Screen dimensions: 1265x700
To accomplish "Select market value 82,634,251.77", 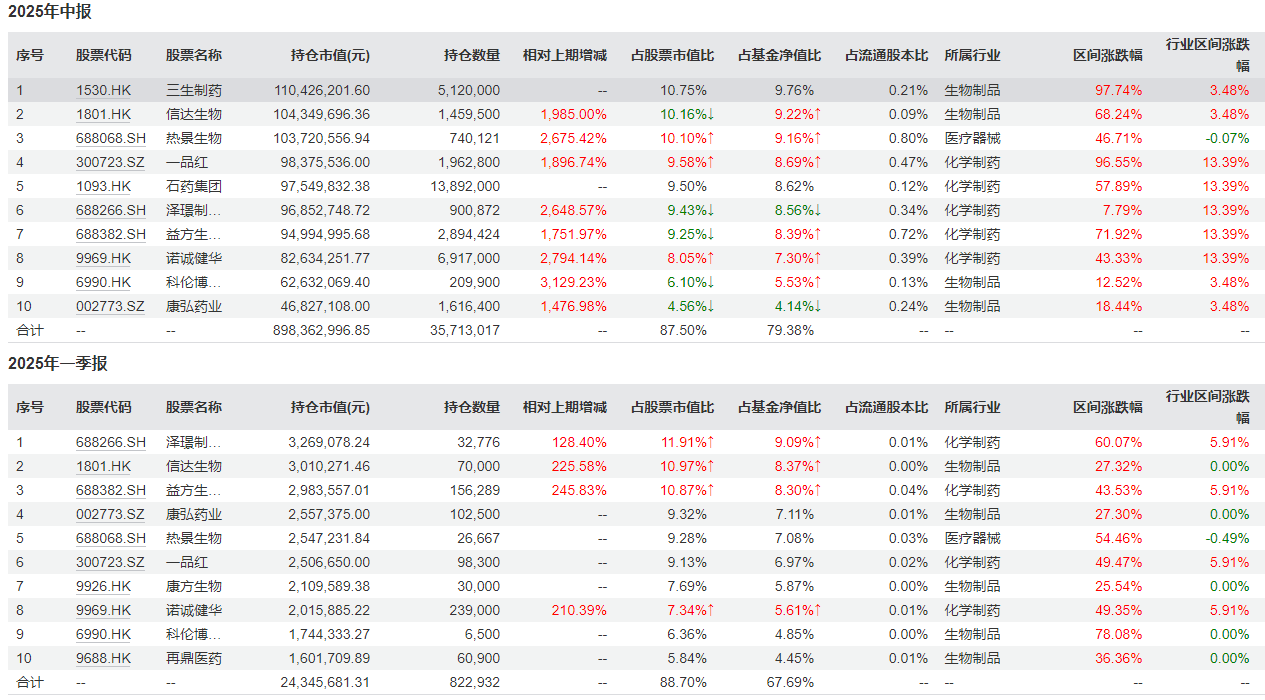I will (x=326, y=258).
